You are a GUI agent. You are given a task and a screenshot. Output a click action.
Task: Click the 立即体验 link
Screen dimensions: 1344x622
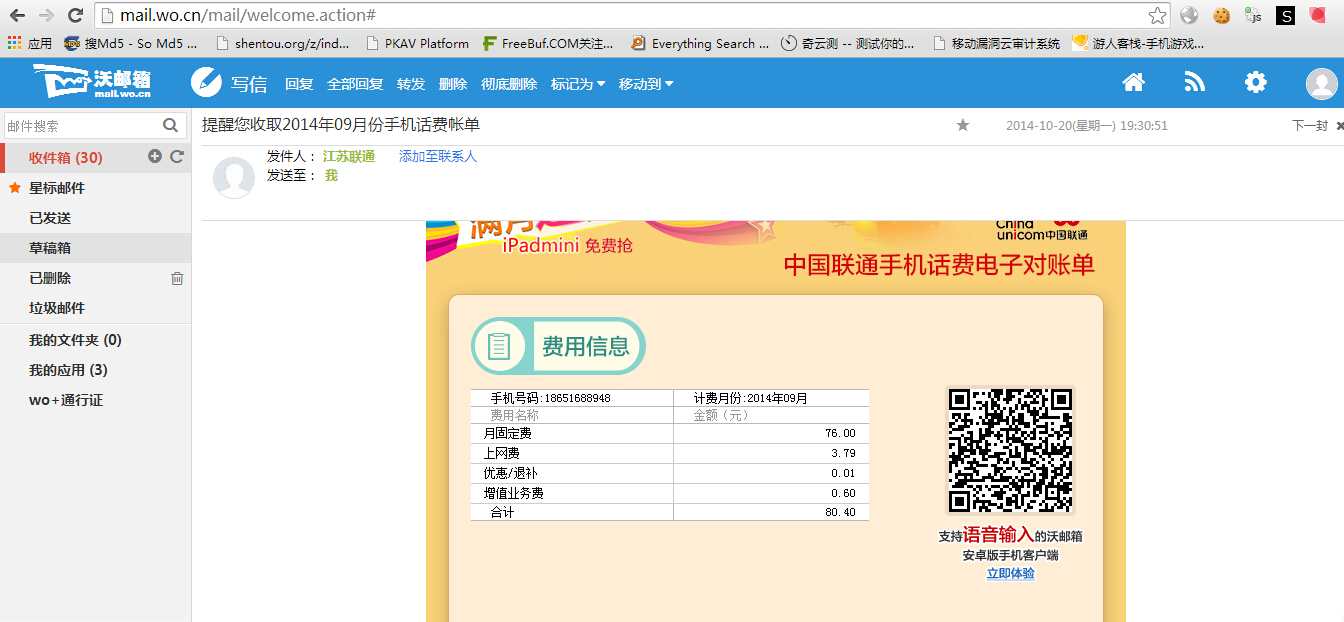coord(1011,574)
